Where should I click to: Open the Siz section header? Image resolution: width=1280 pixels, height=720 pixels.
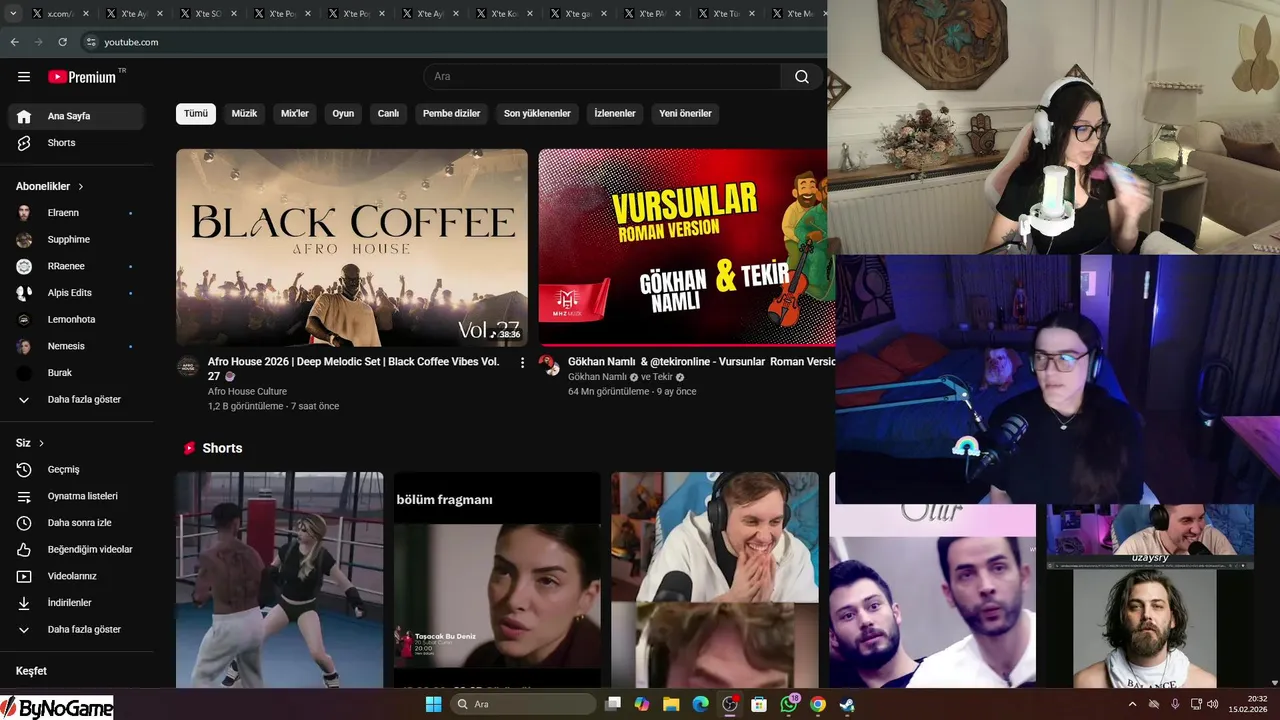30,443
